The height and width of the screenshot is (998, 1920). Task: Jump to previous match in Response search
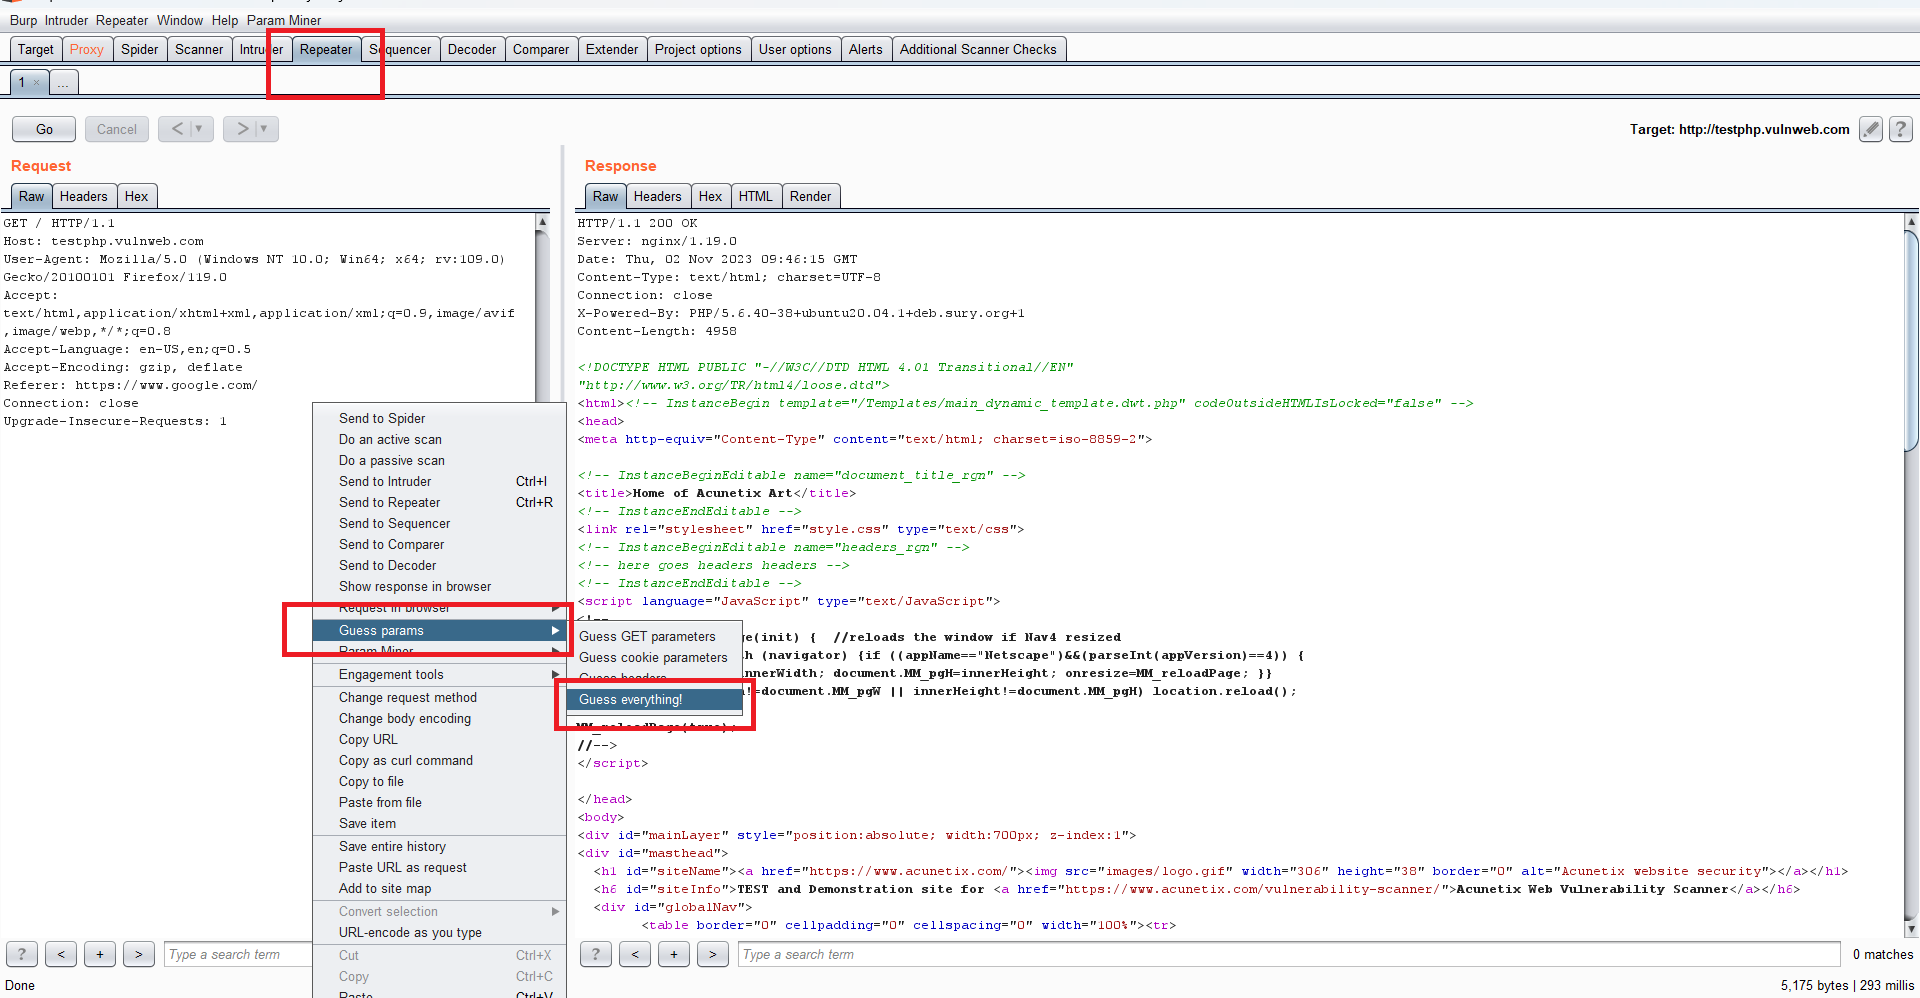pos(635,954)
